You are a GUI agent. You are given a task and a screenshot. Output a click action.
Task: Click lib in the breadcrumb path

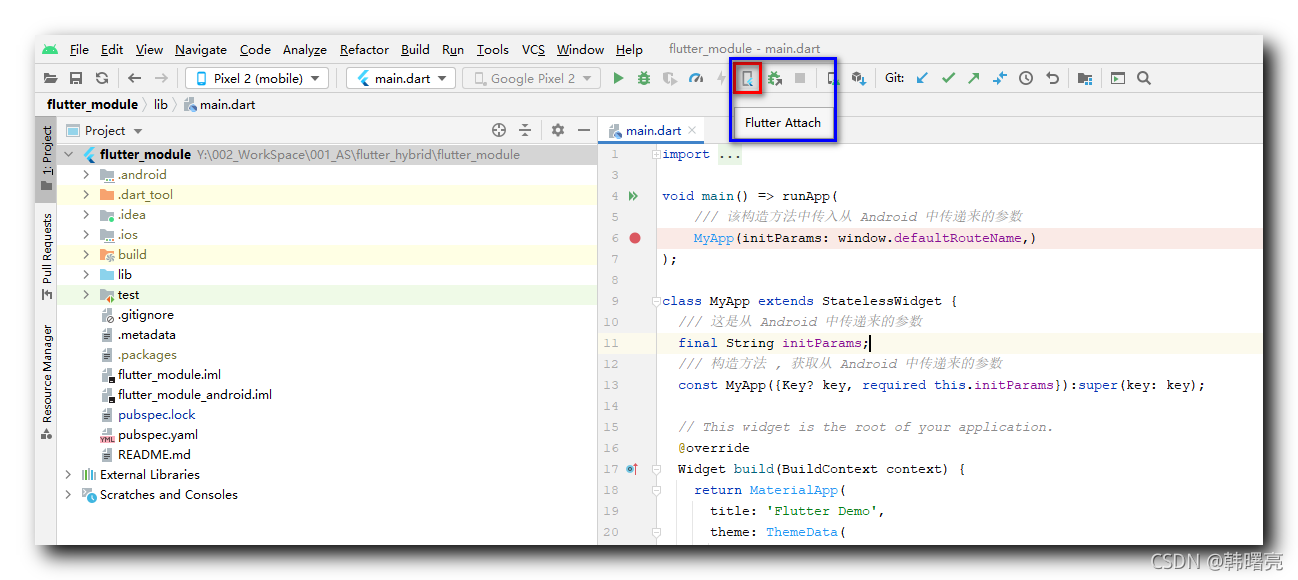click(160, 104)
